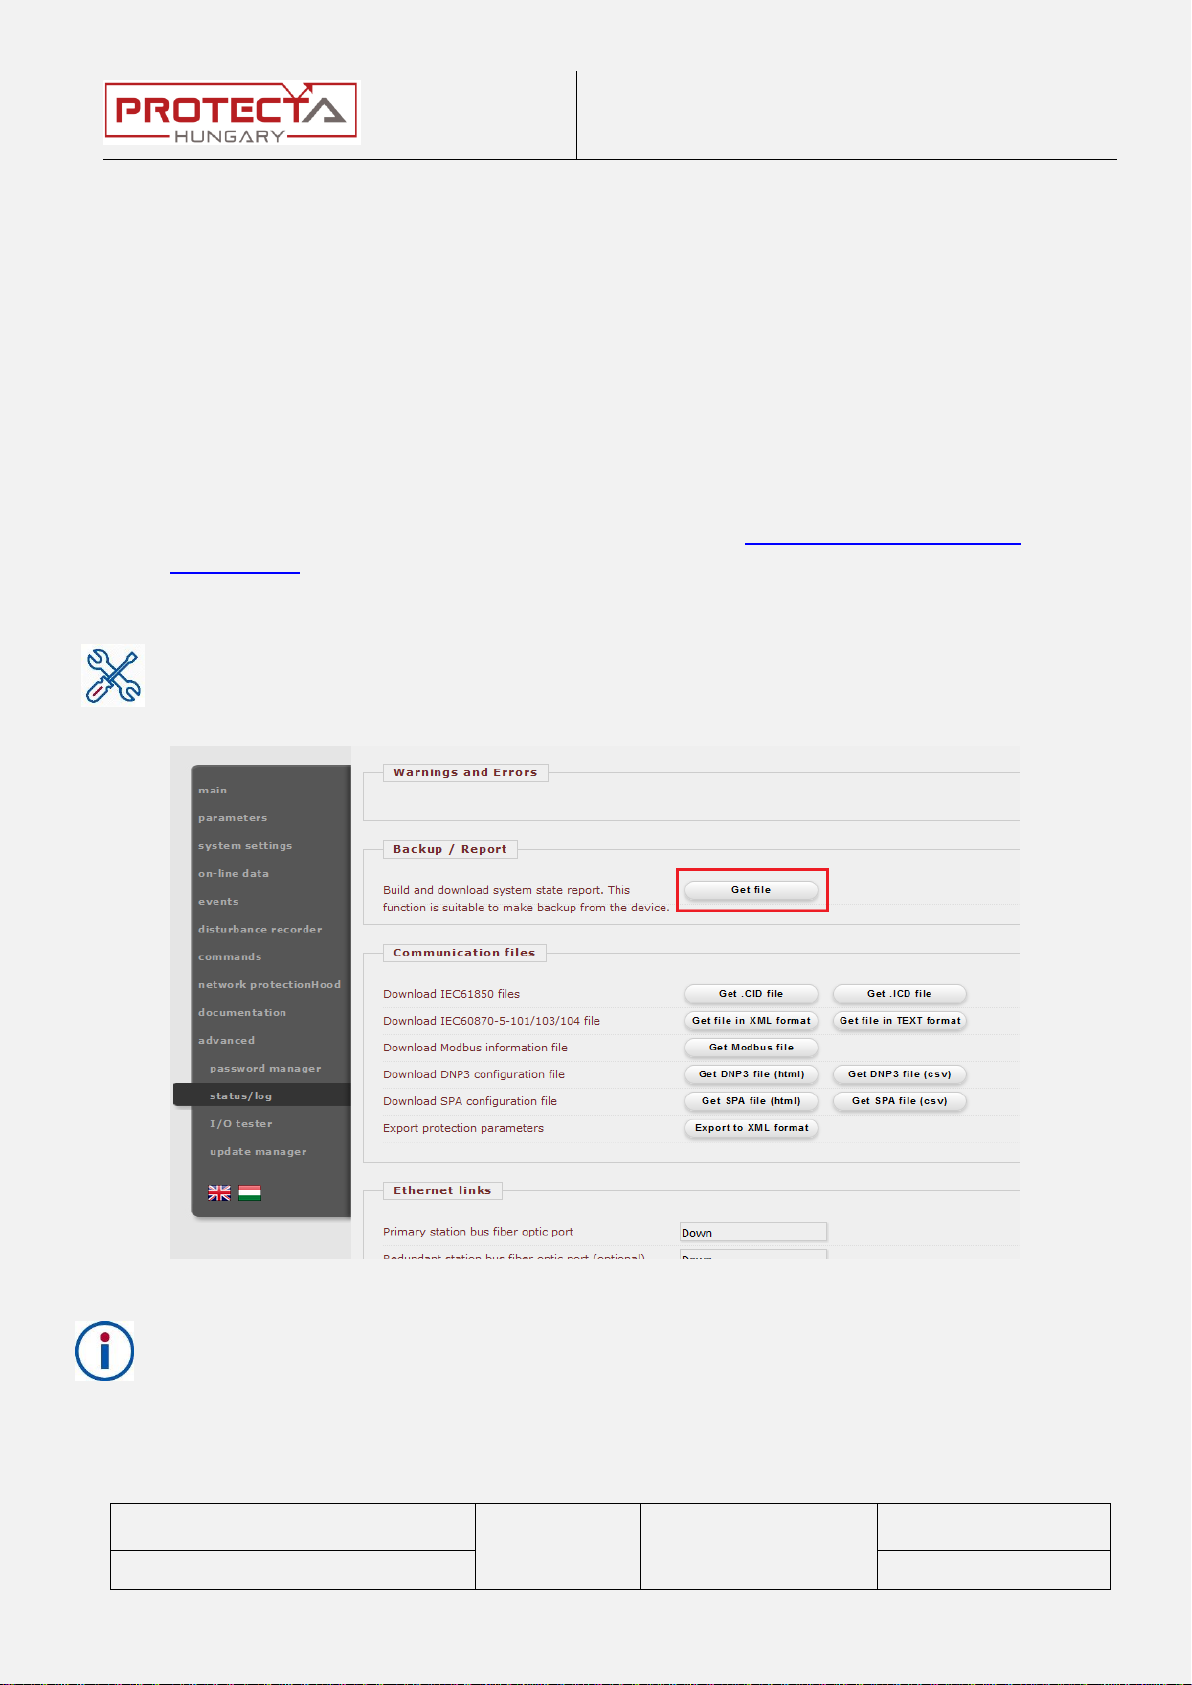Click the Build and download system state report text
Screen dimensions: 1192x1685
pos(526,899)
